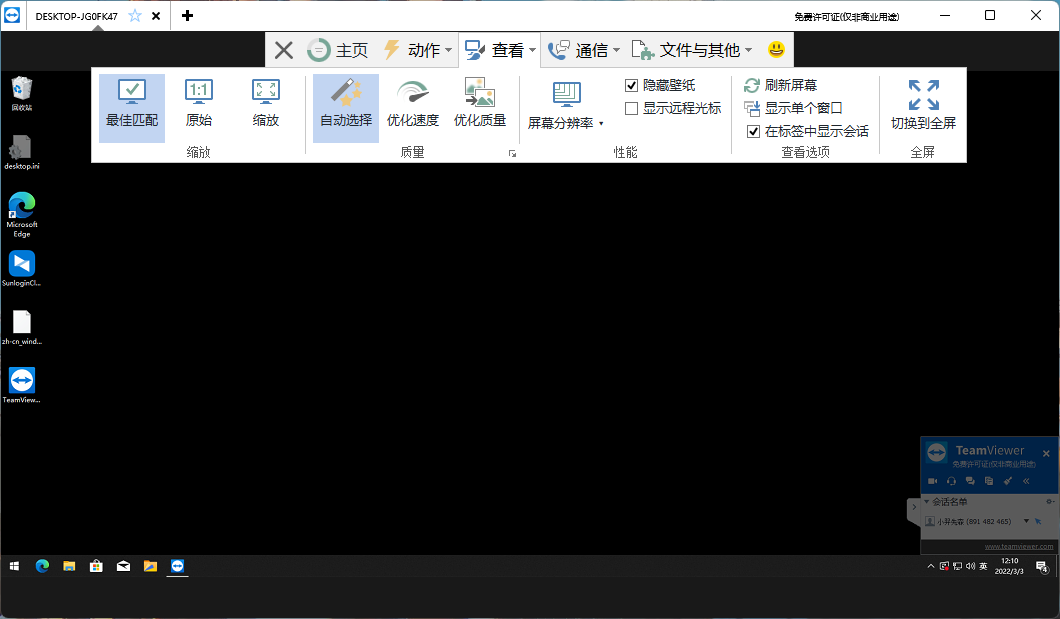Screen dimensions: 1060x619
Task: Open voice chat headset icon in session panel
Action: (951, 481)
